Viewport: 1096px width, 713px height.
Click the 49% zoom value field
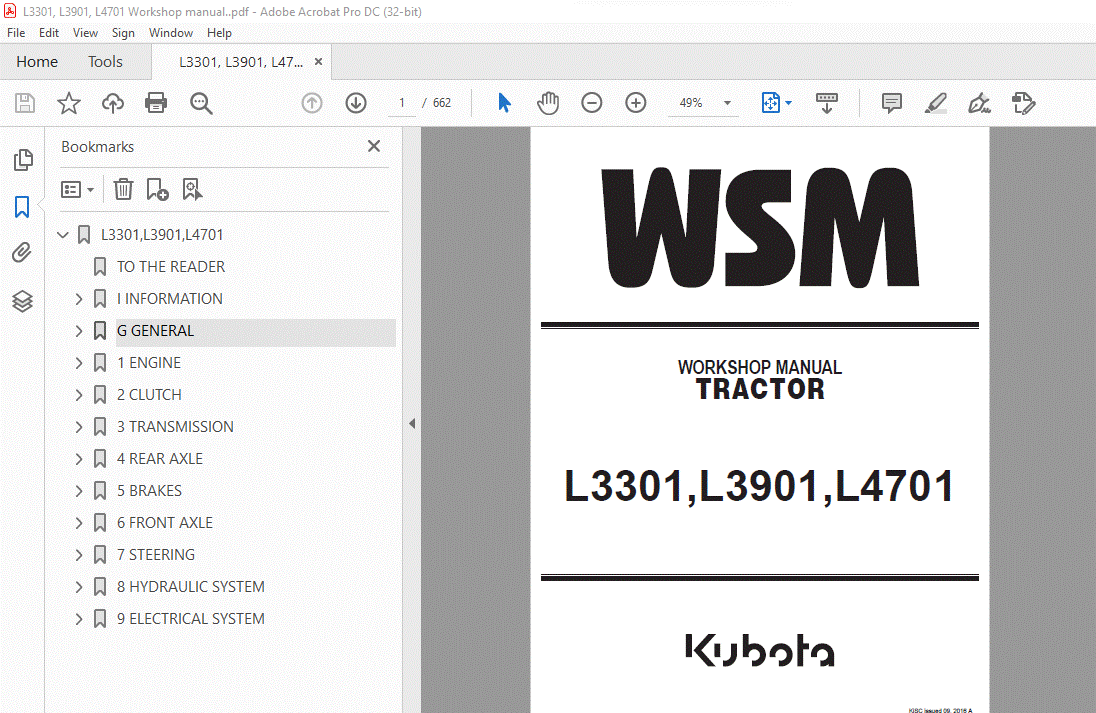691,103
